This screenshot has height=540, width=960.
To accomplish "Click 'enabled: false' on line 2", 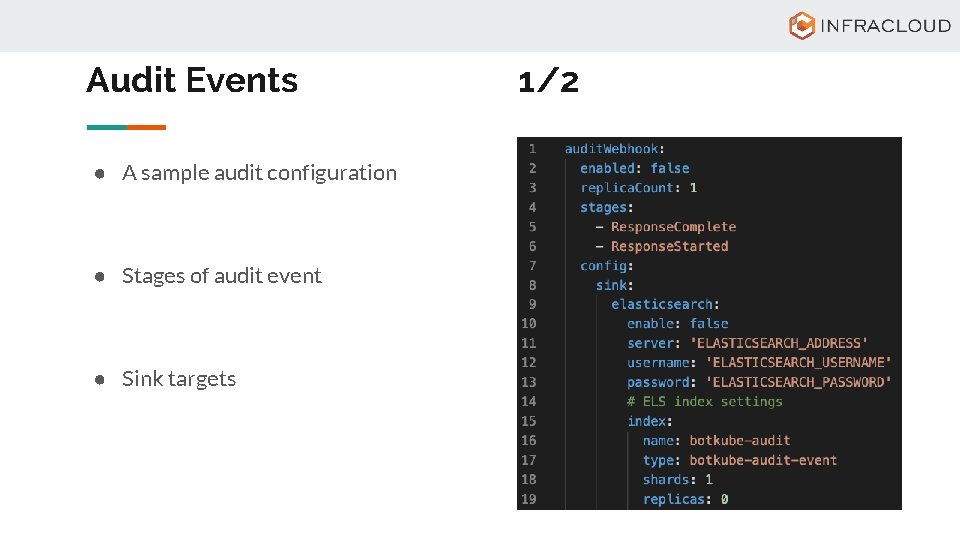I will coord(634,168).
